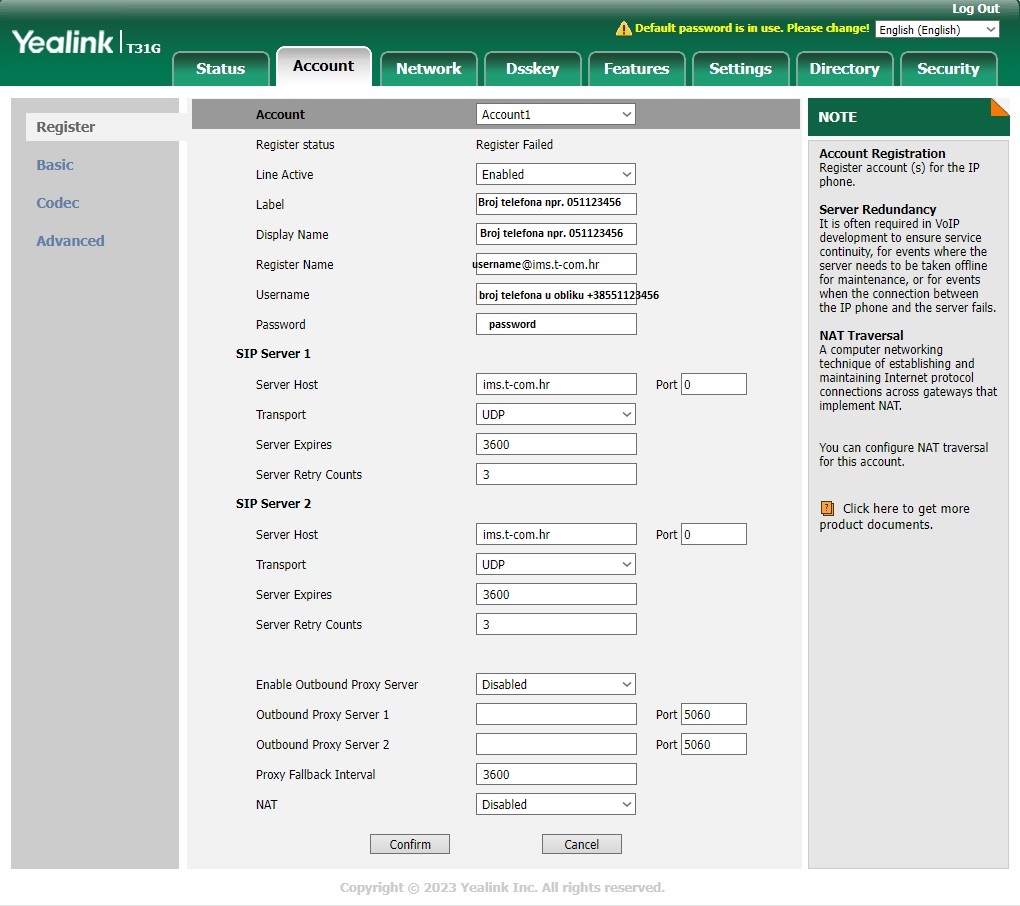
Task: Select the Codec sidebar section
Action: pos(58,203)
